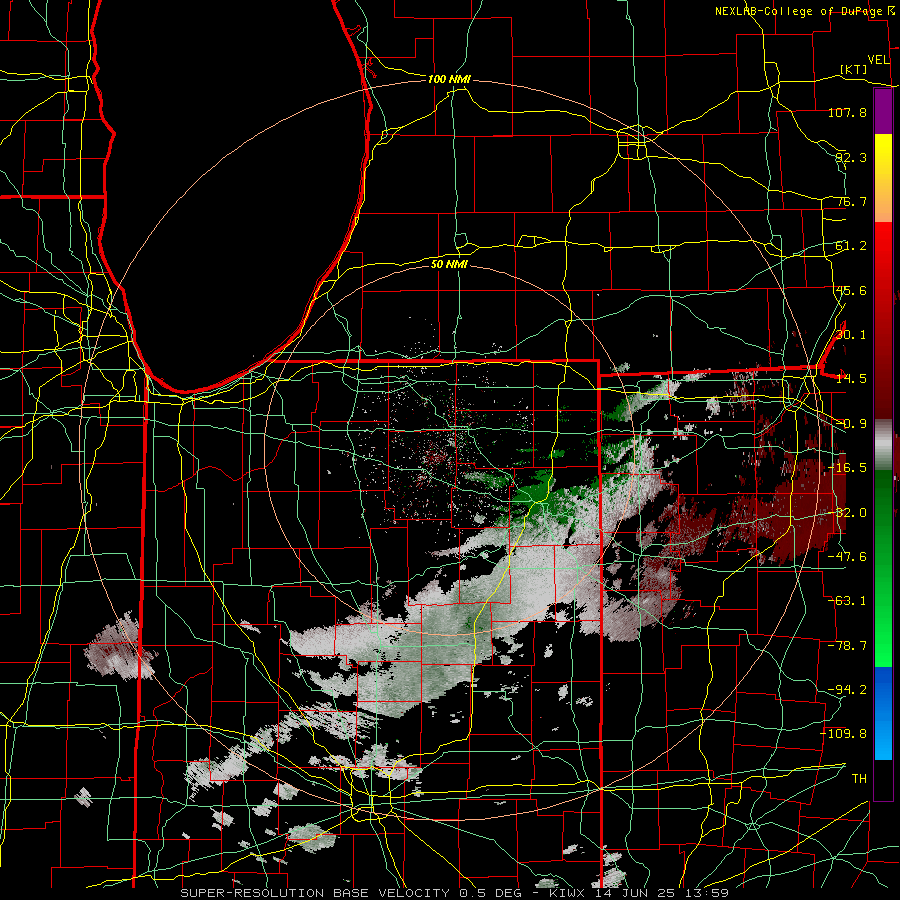Click the 107.8 velocity scale value
900x900 pixels.
click(847, 112)
